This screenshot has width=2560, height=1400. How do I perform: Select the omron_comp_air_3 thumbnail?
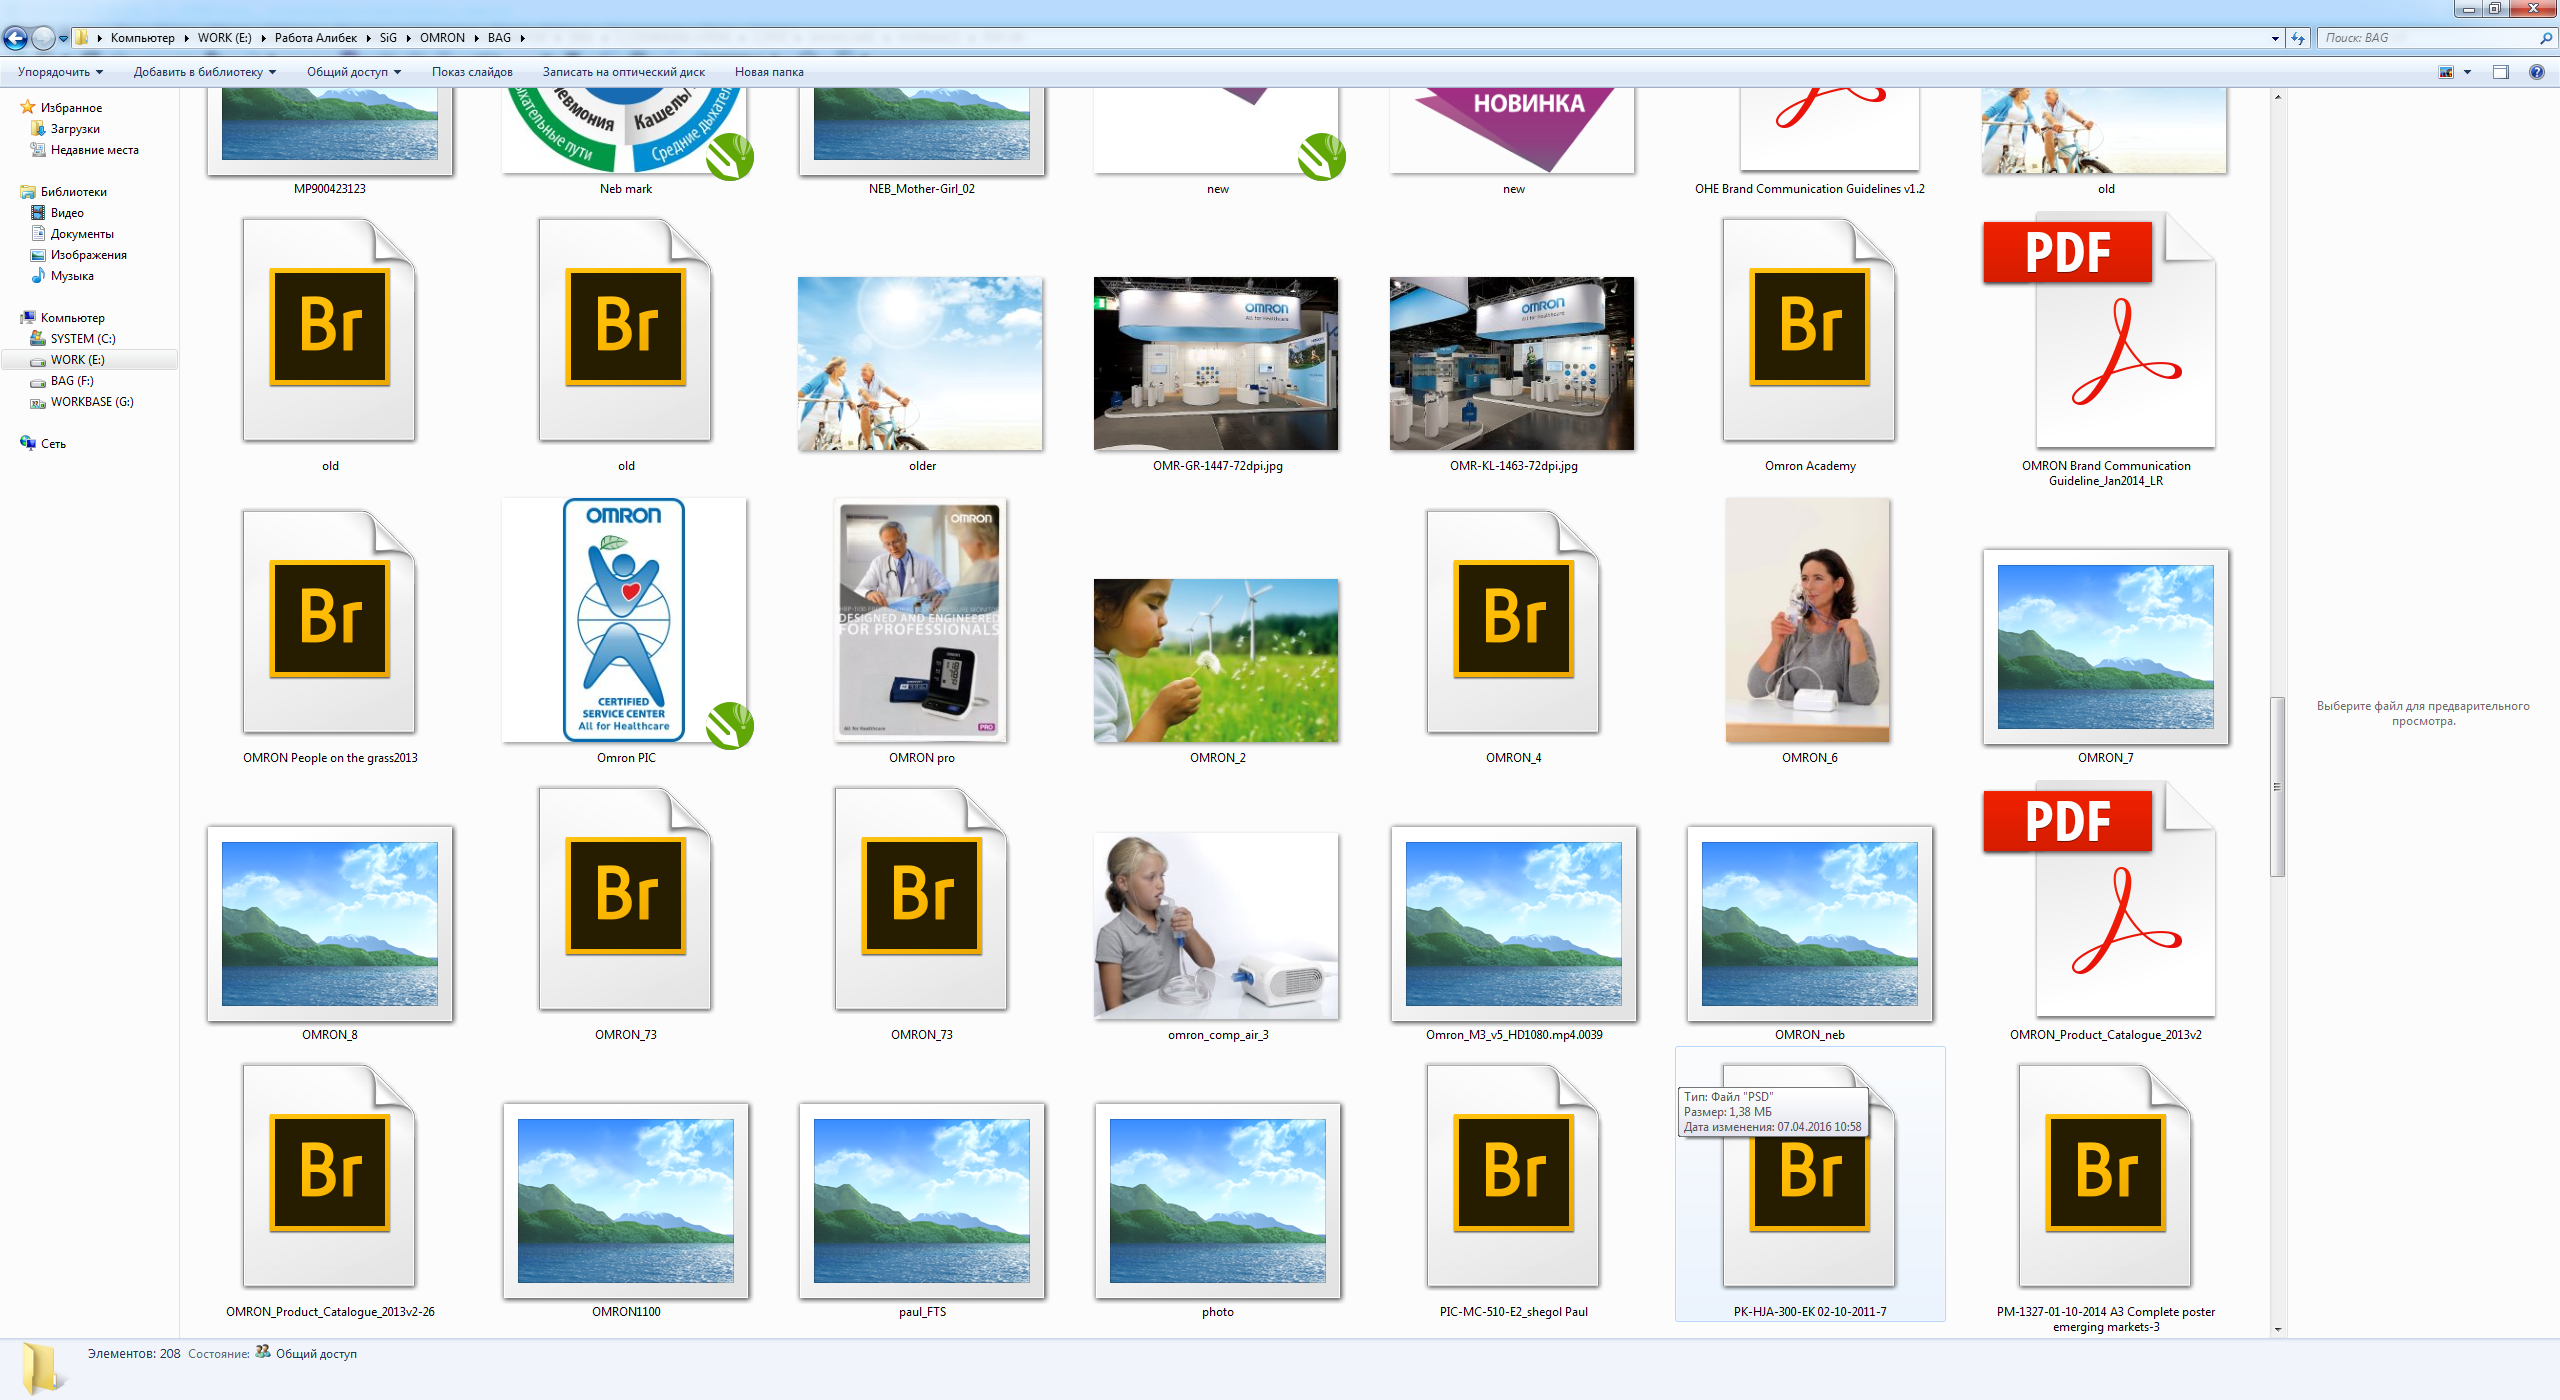pyautogui.click(x=1216, y=926)
